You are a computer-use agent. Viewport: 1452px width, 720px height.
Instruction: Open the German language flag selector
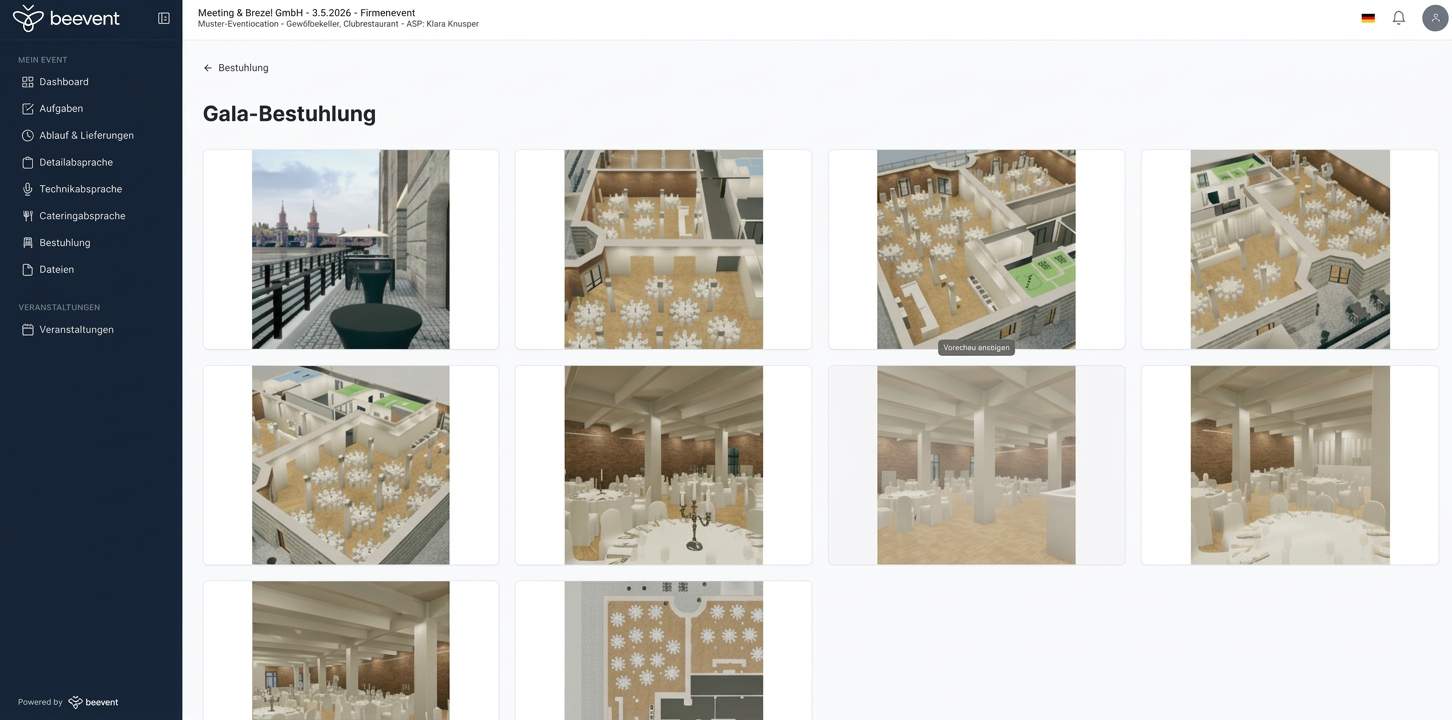click(1367, 17)
